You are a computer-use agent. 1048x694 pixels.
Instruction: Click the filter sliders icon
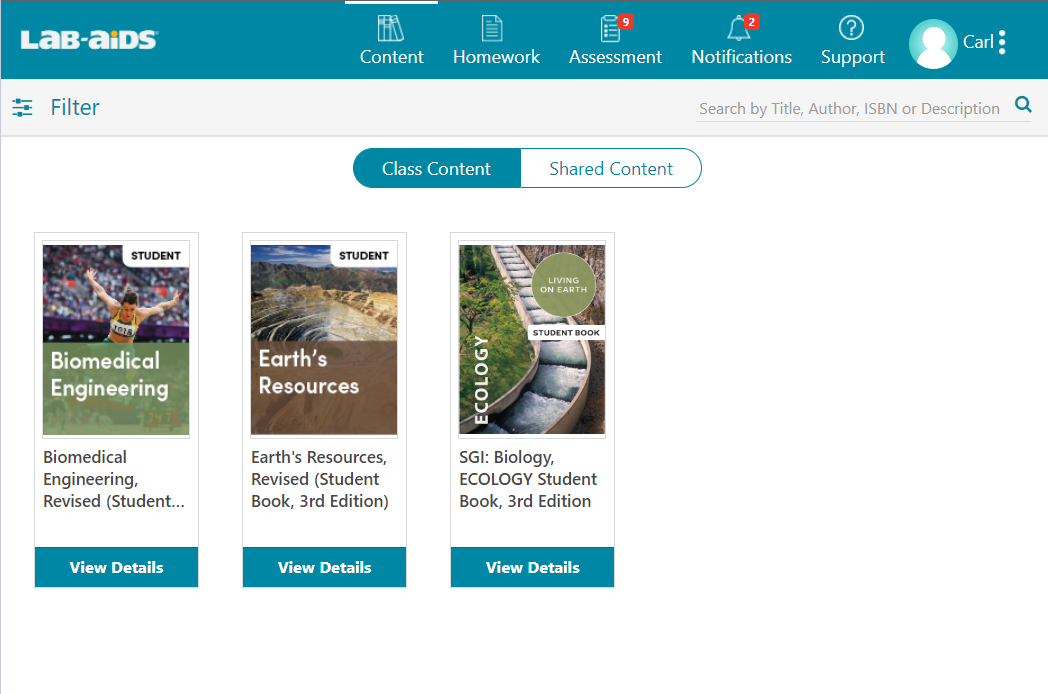pyautogui.click(x=22, y=108)
